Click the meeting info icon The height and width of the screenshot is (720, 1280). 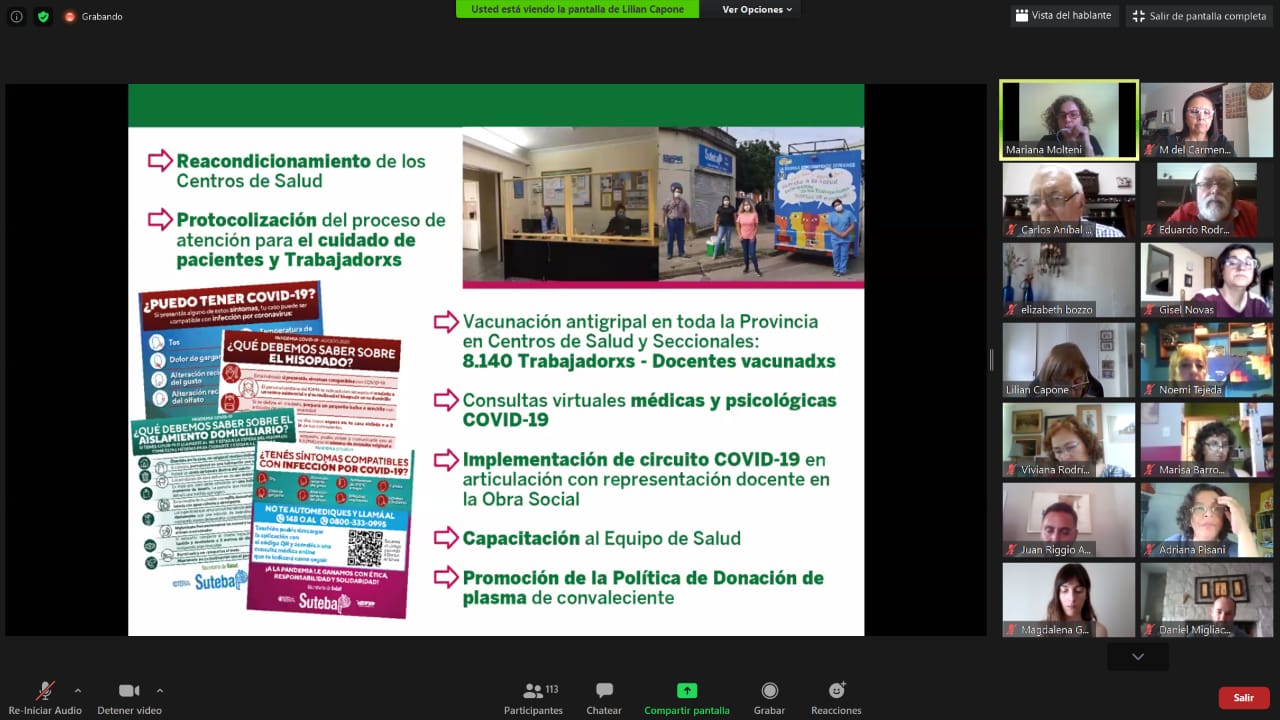pyautogui.click(x=16, y=16)
